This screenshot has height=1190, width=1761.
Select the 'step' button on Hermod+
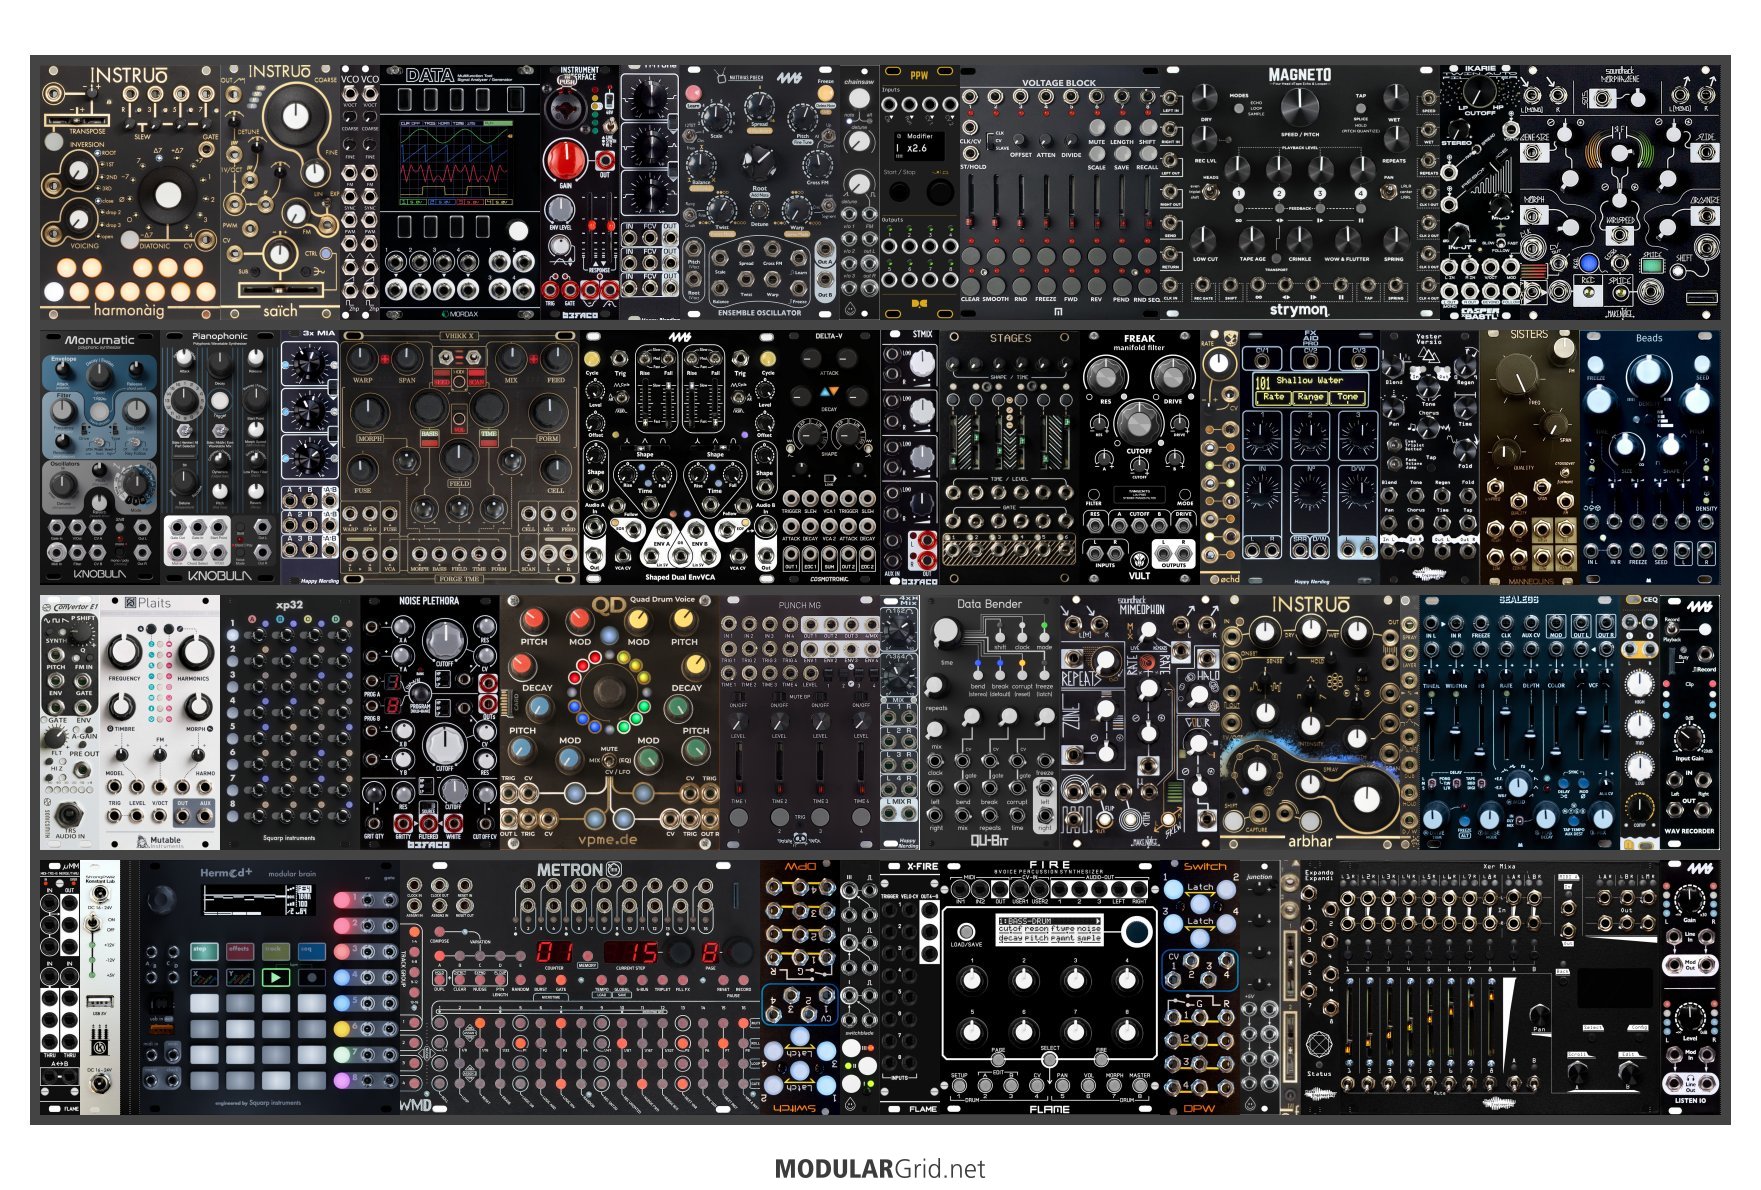204,951
